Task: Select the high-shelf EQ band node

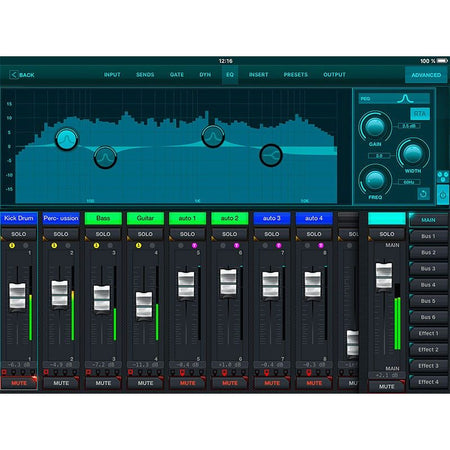Action: click(271, 155)
